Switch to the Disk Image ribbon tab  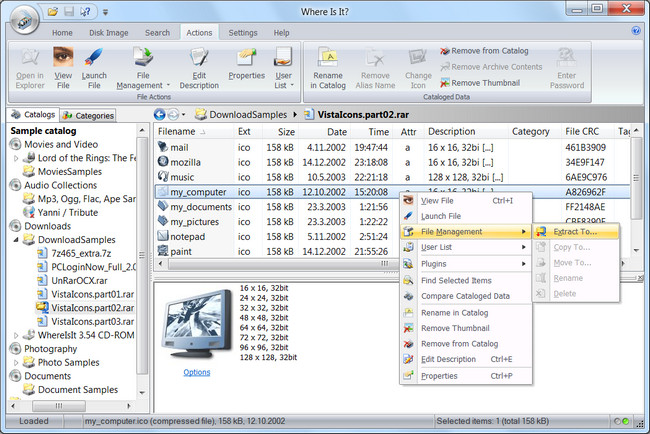[x=109, y=33]
